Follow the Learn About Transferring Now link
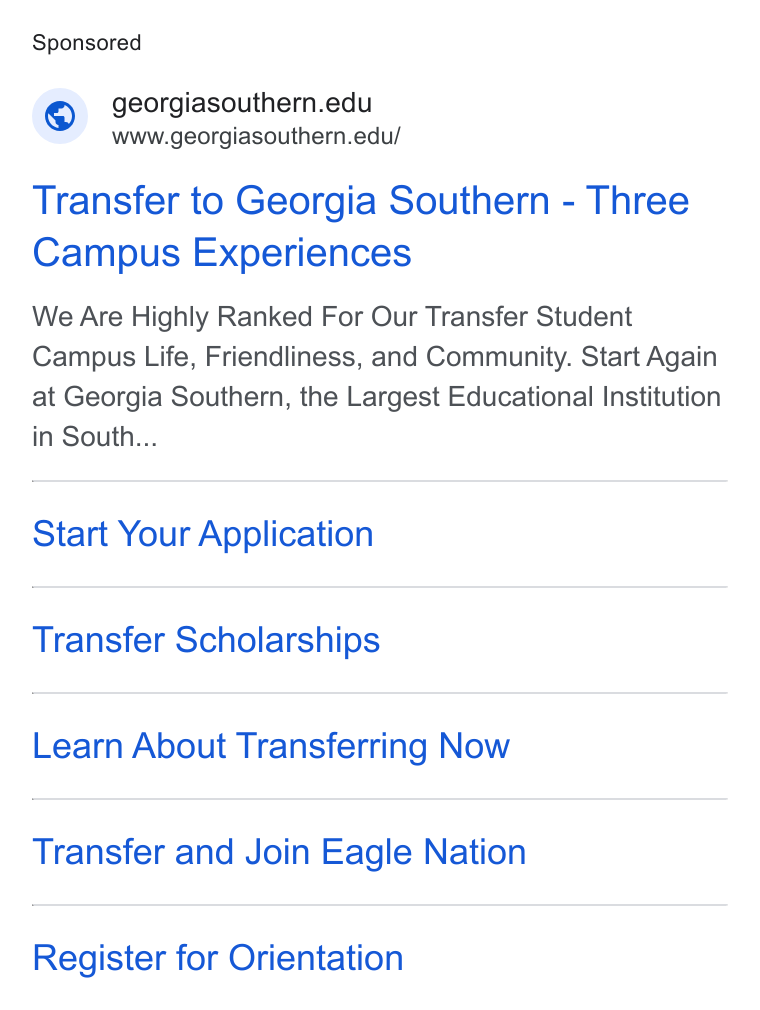The width and height of the screenshot is (760, 1010). click(271, 746)
